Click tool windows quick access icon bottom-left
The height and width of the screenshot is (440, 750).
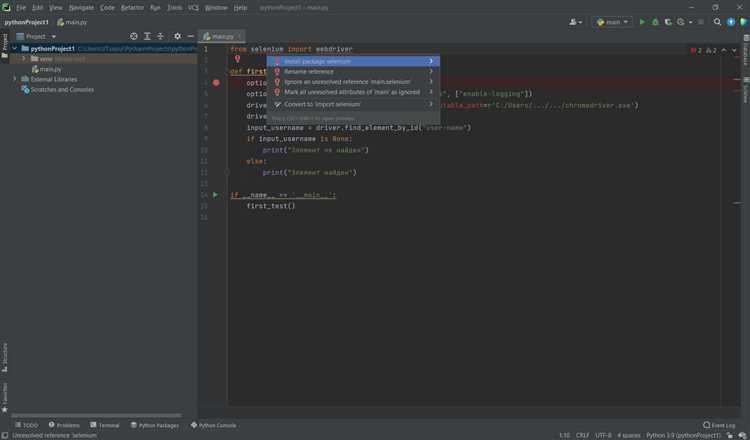[5, 435]
